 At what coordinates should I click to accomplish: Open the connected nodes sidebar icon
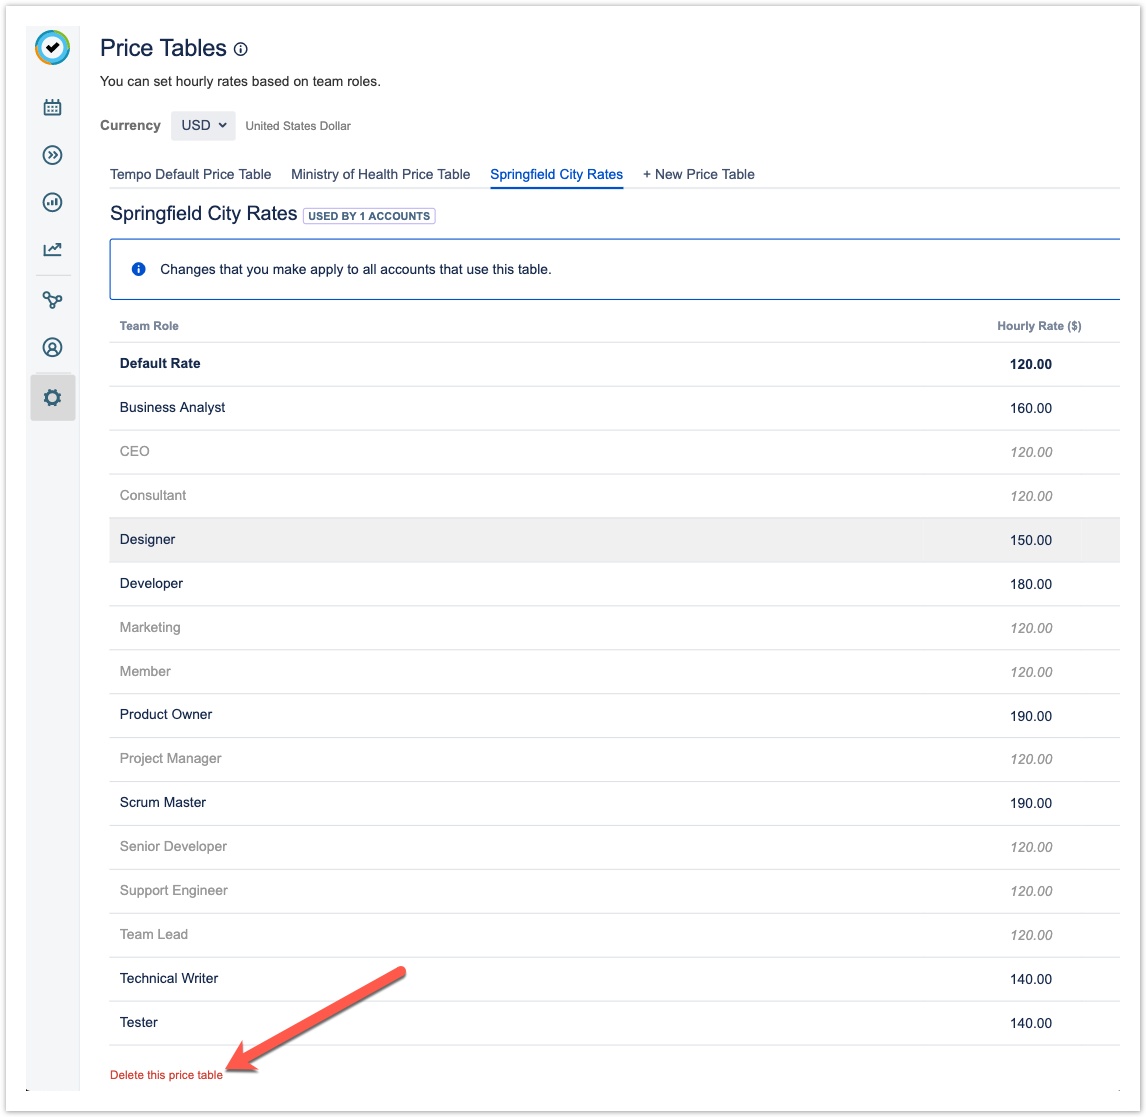[52, 299]
